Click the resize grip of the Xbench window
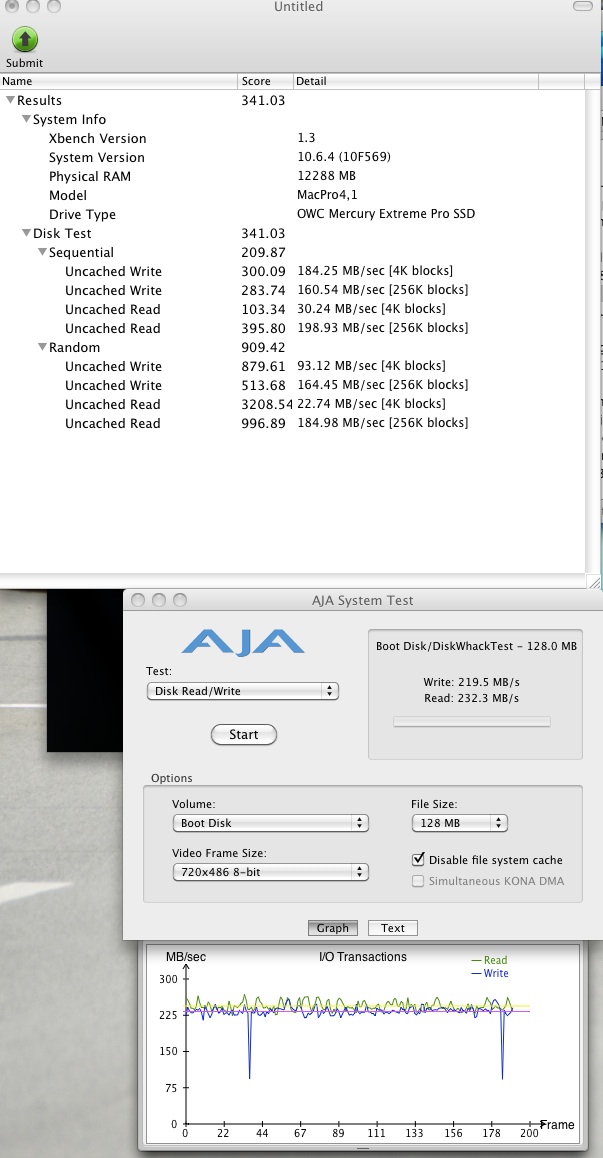This screenshot has height=1158, width=603. click(x=594, y=583)
